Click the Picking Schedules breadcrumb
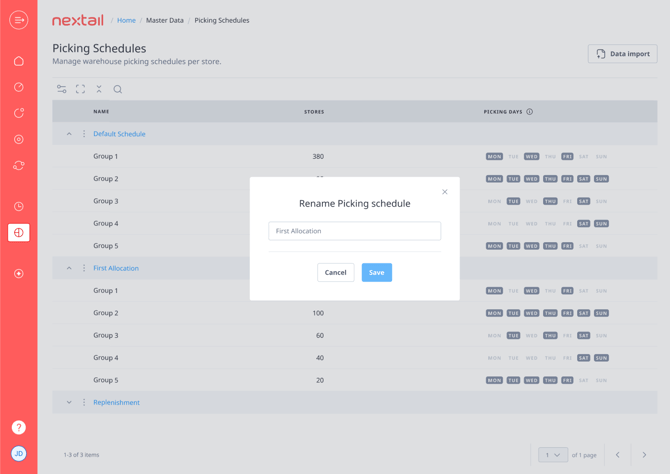 click(x=222, y=20)
